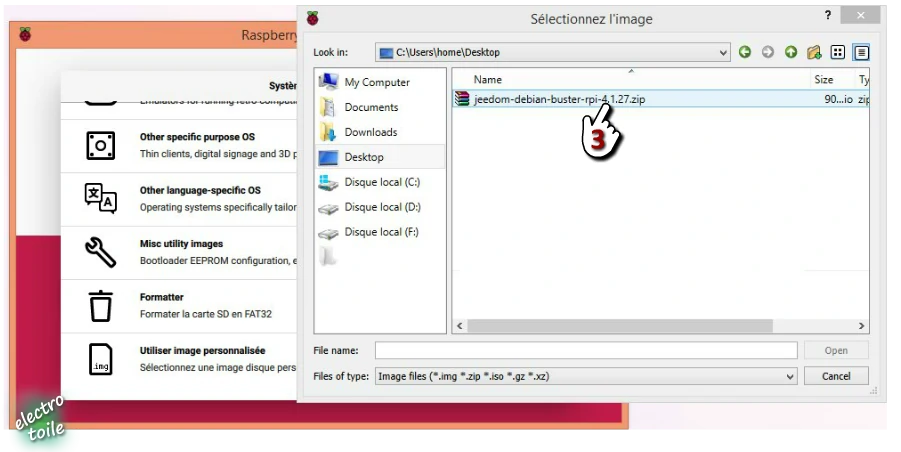901x452 pixels.
Task: Select Disque local (C:) in the sidebar
Action: [380, 182]
